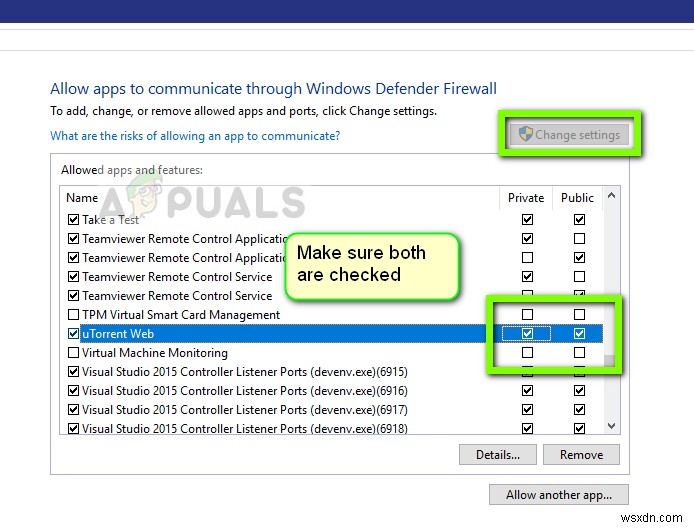
Task: Toggle the Public checkbox for uTorrent Web
Action: coord(579,334)
